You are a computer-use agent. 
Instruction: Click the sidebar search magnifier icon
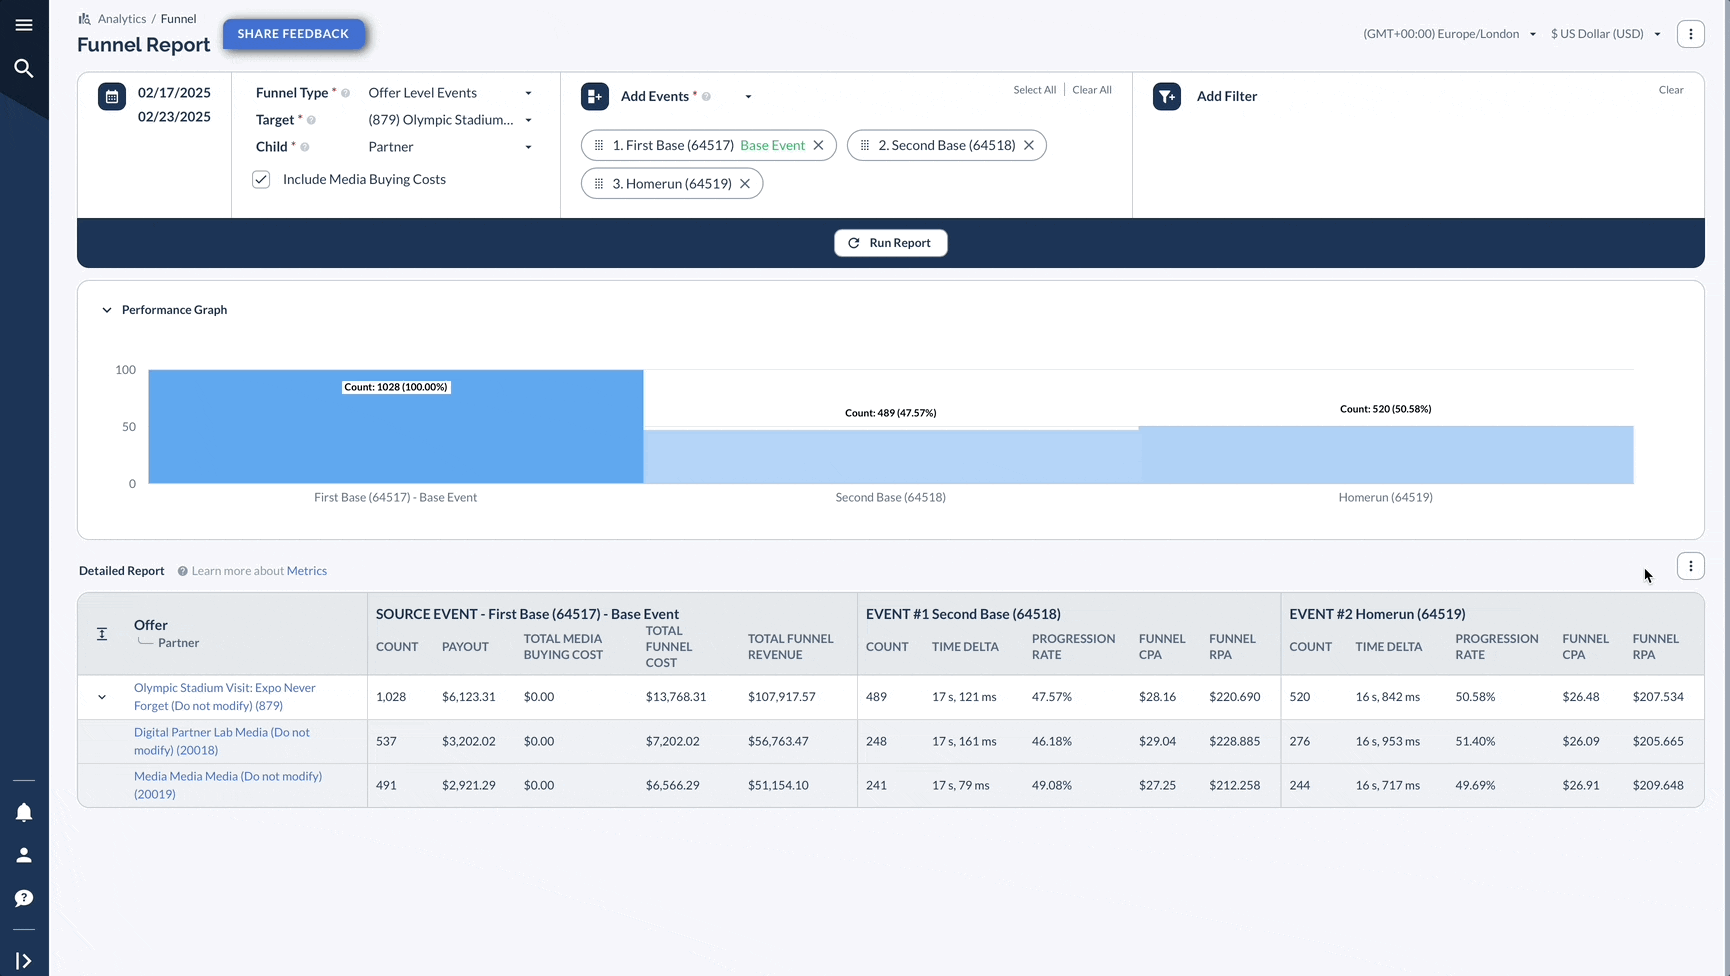point(24,68)
